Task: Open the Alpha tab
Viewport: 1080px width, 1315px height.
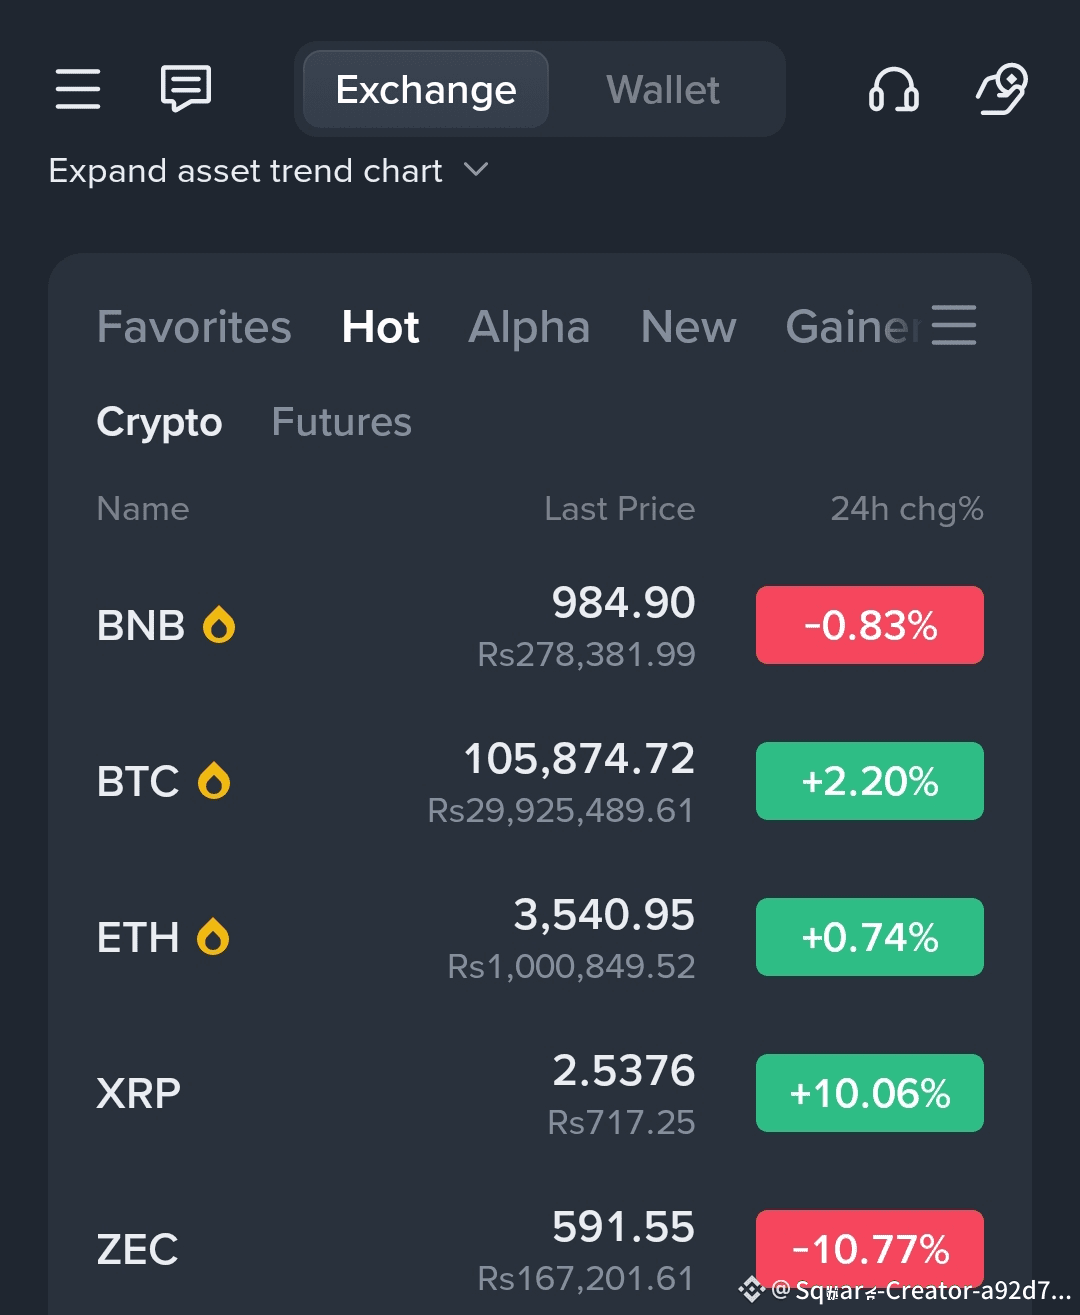Action: [529, 327]
